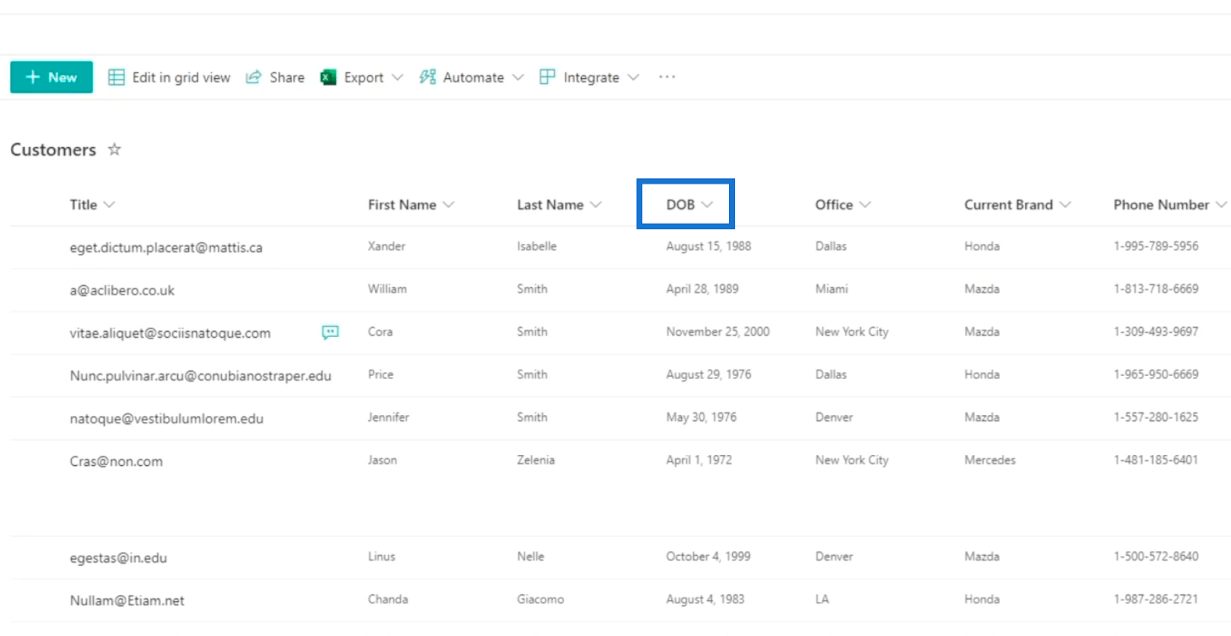Screen dimensions: 1231x636
Task: Click the LA office cell
Action: pyautogui.click(x=822, y=600)
